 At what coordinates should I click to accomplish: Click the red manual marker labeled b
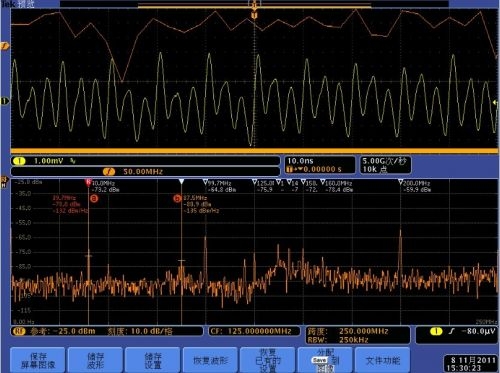pos(177,199)
